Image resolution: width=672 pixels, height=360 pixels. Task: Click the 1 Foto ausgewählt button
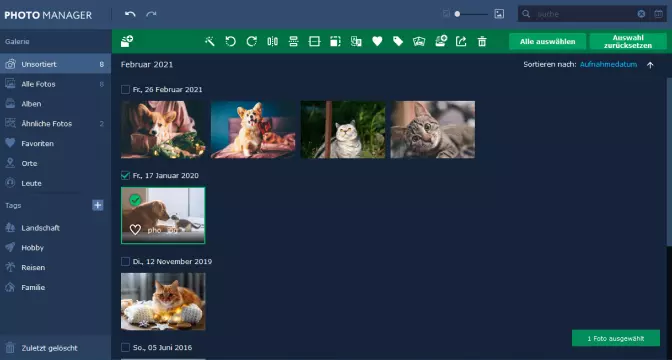pyautogui.click(x=616, y=338)
